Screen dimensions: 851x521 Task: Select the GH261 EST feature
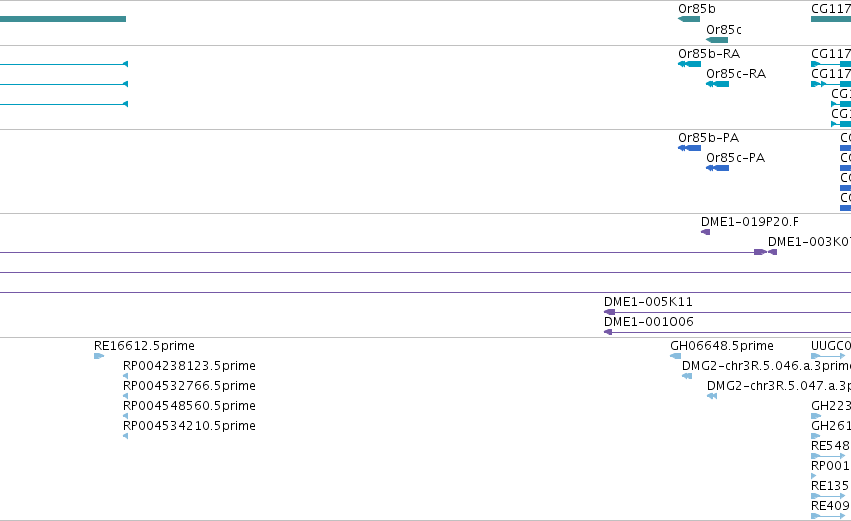point(815,436)
